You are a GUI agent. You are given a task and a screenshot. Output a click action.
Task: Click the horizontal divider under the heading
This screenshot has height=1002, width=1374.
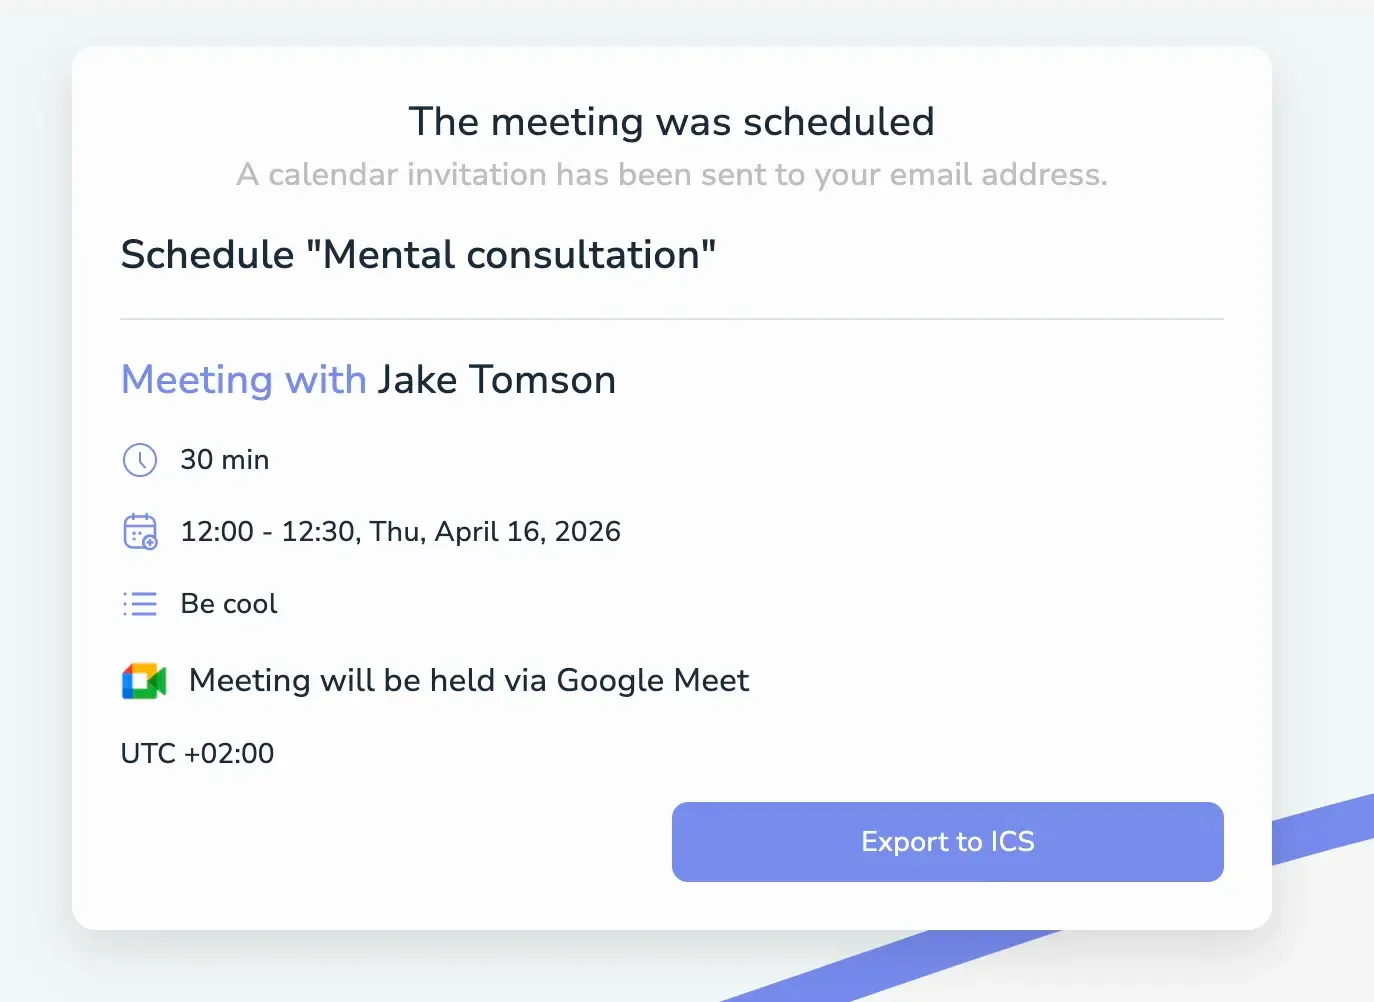point(671,319)
